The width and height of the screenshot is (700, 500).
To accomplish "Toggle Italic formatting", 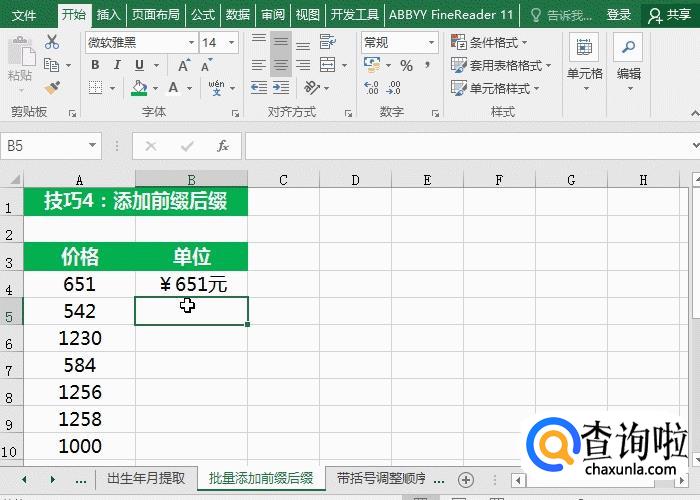I will 117,65.
